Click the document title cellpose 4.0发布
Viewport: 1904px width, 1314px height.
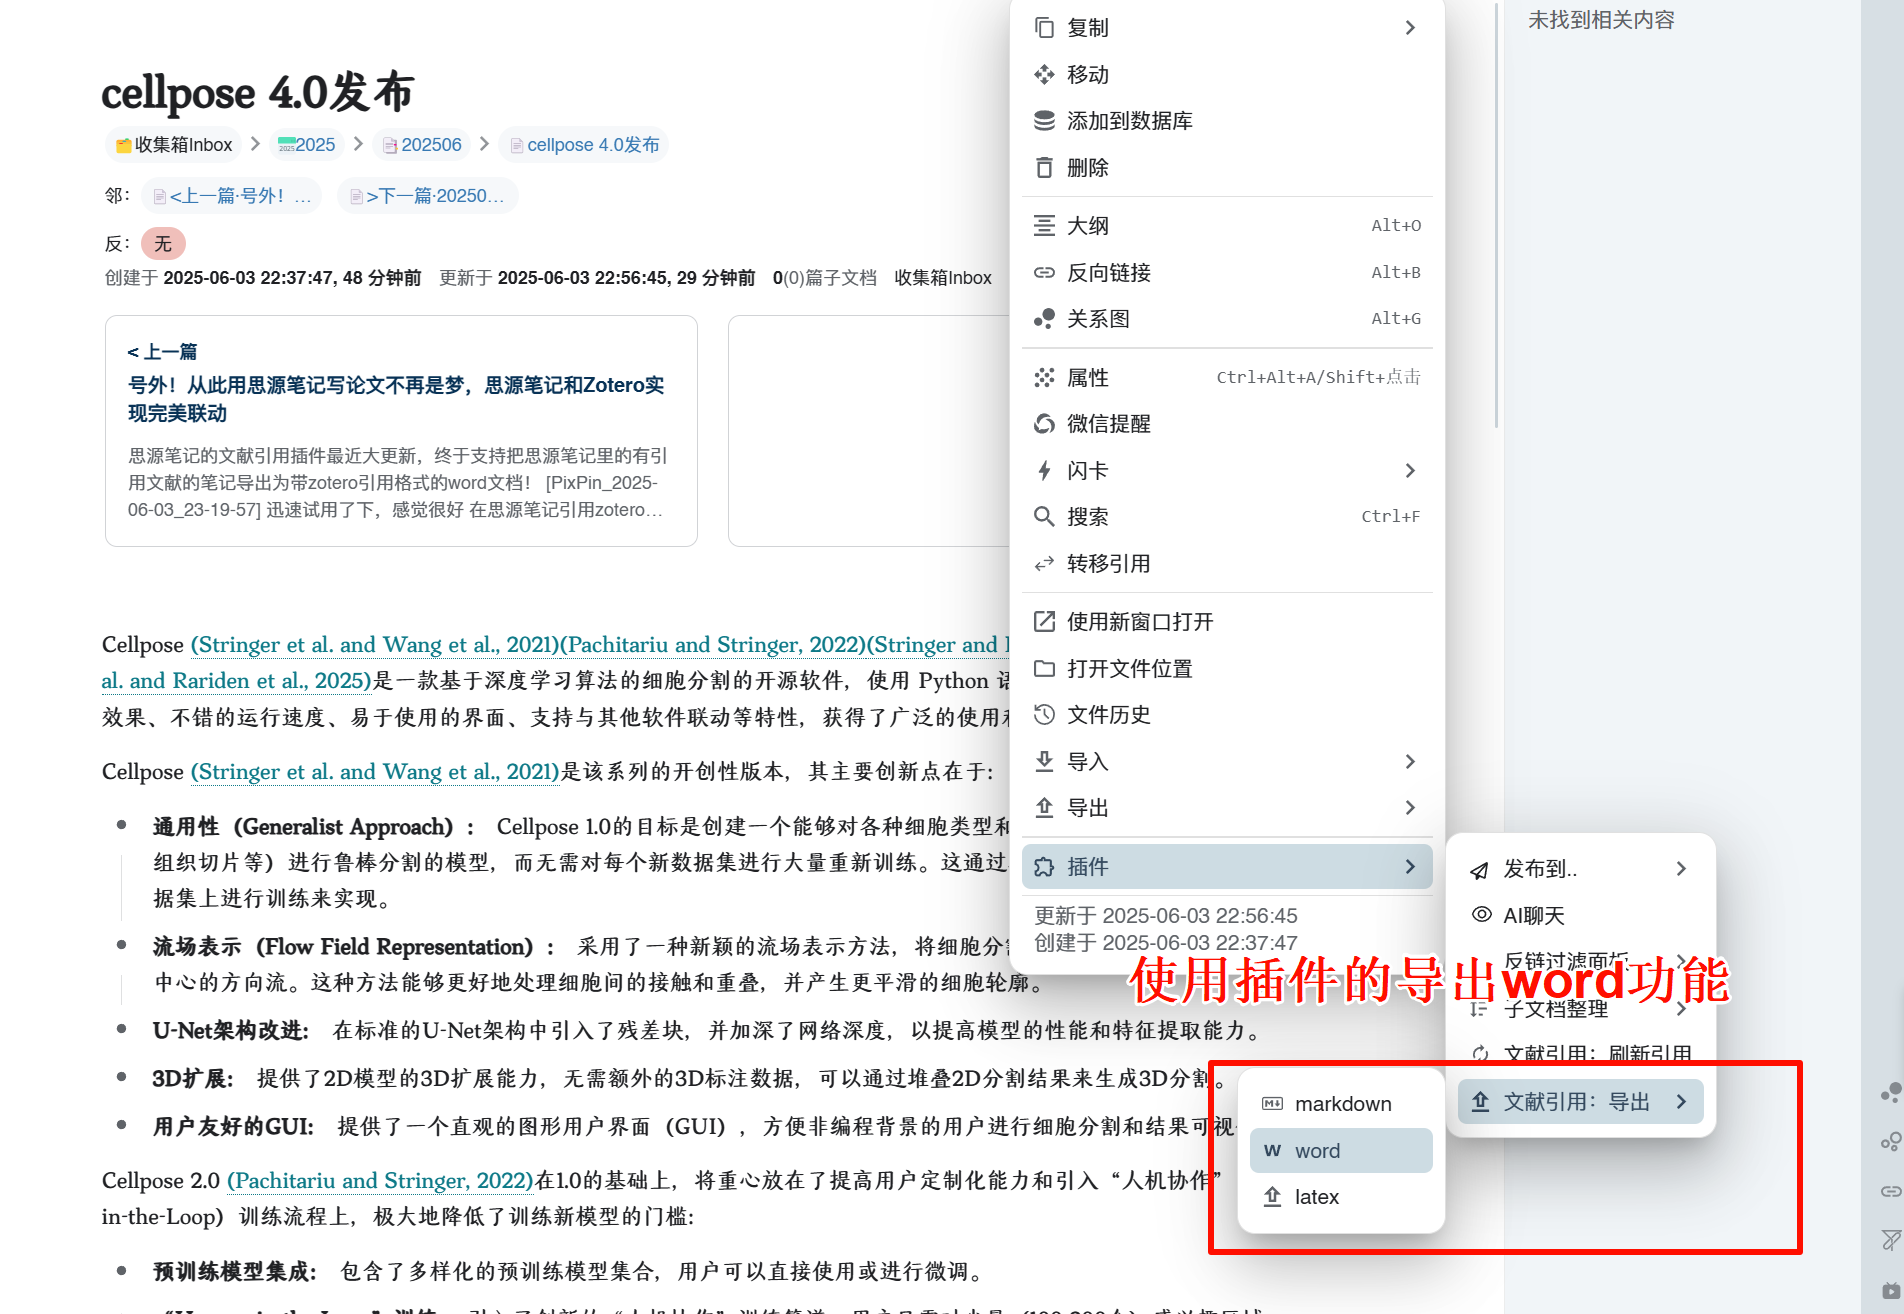(x=258, y=93)
